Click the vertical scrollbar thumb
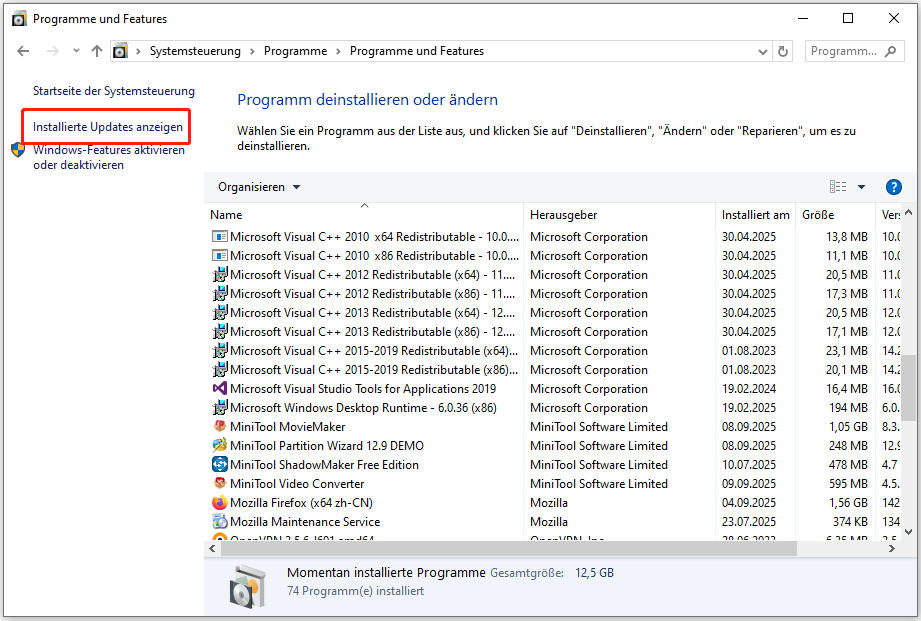Image resolution: width=921 pixels, height=621 pixels. click(x=909, y=388)
